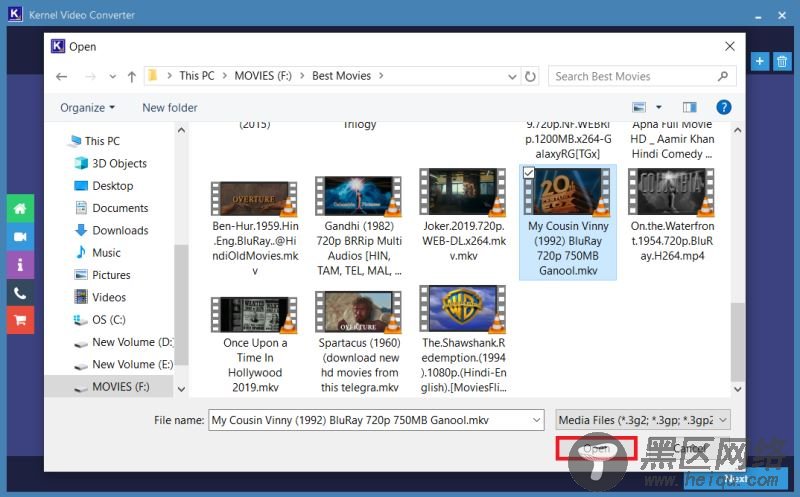Click the Best Movies breadcrumb
800x497 pixels.
341,76
